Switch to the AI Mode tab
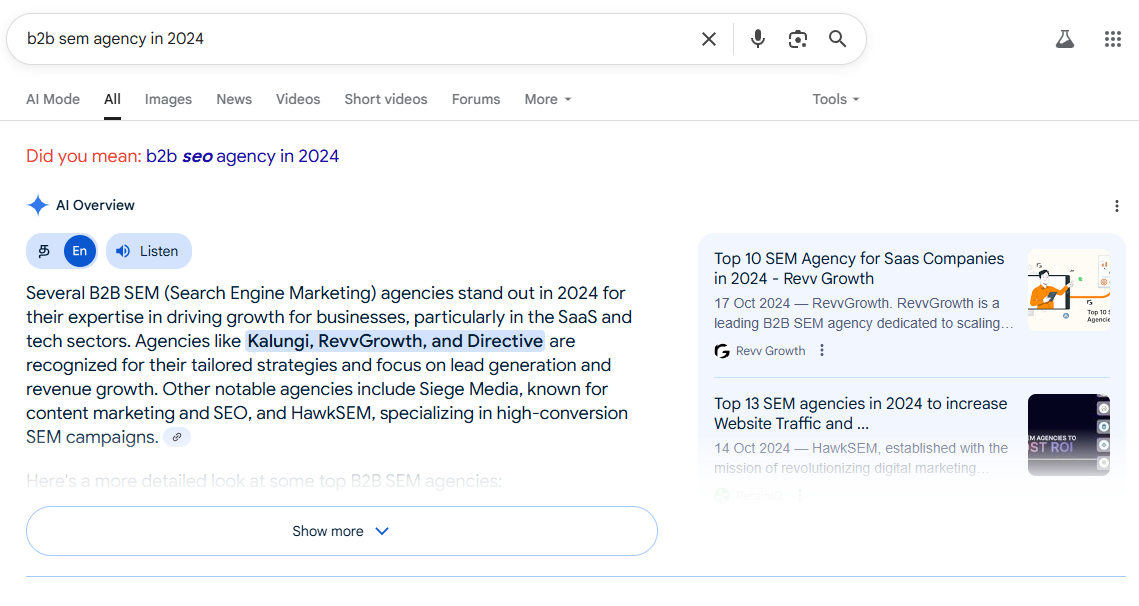This screenshot has width=1139, height=606. (53, 100)
